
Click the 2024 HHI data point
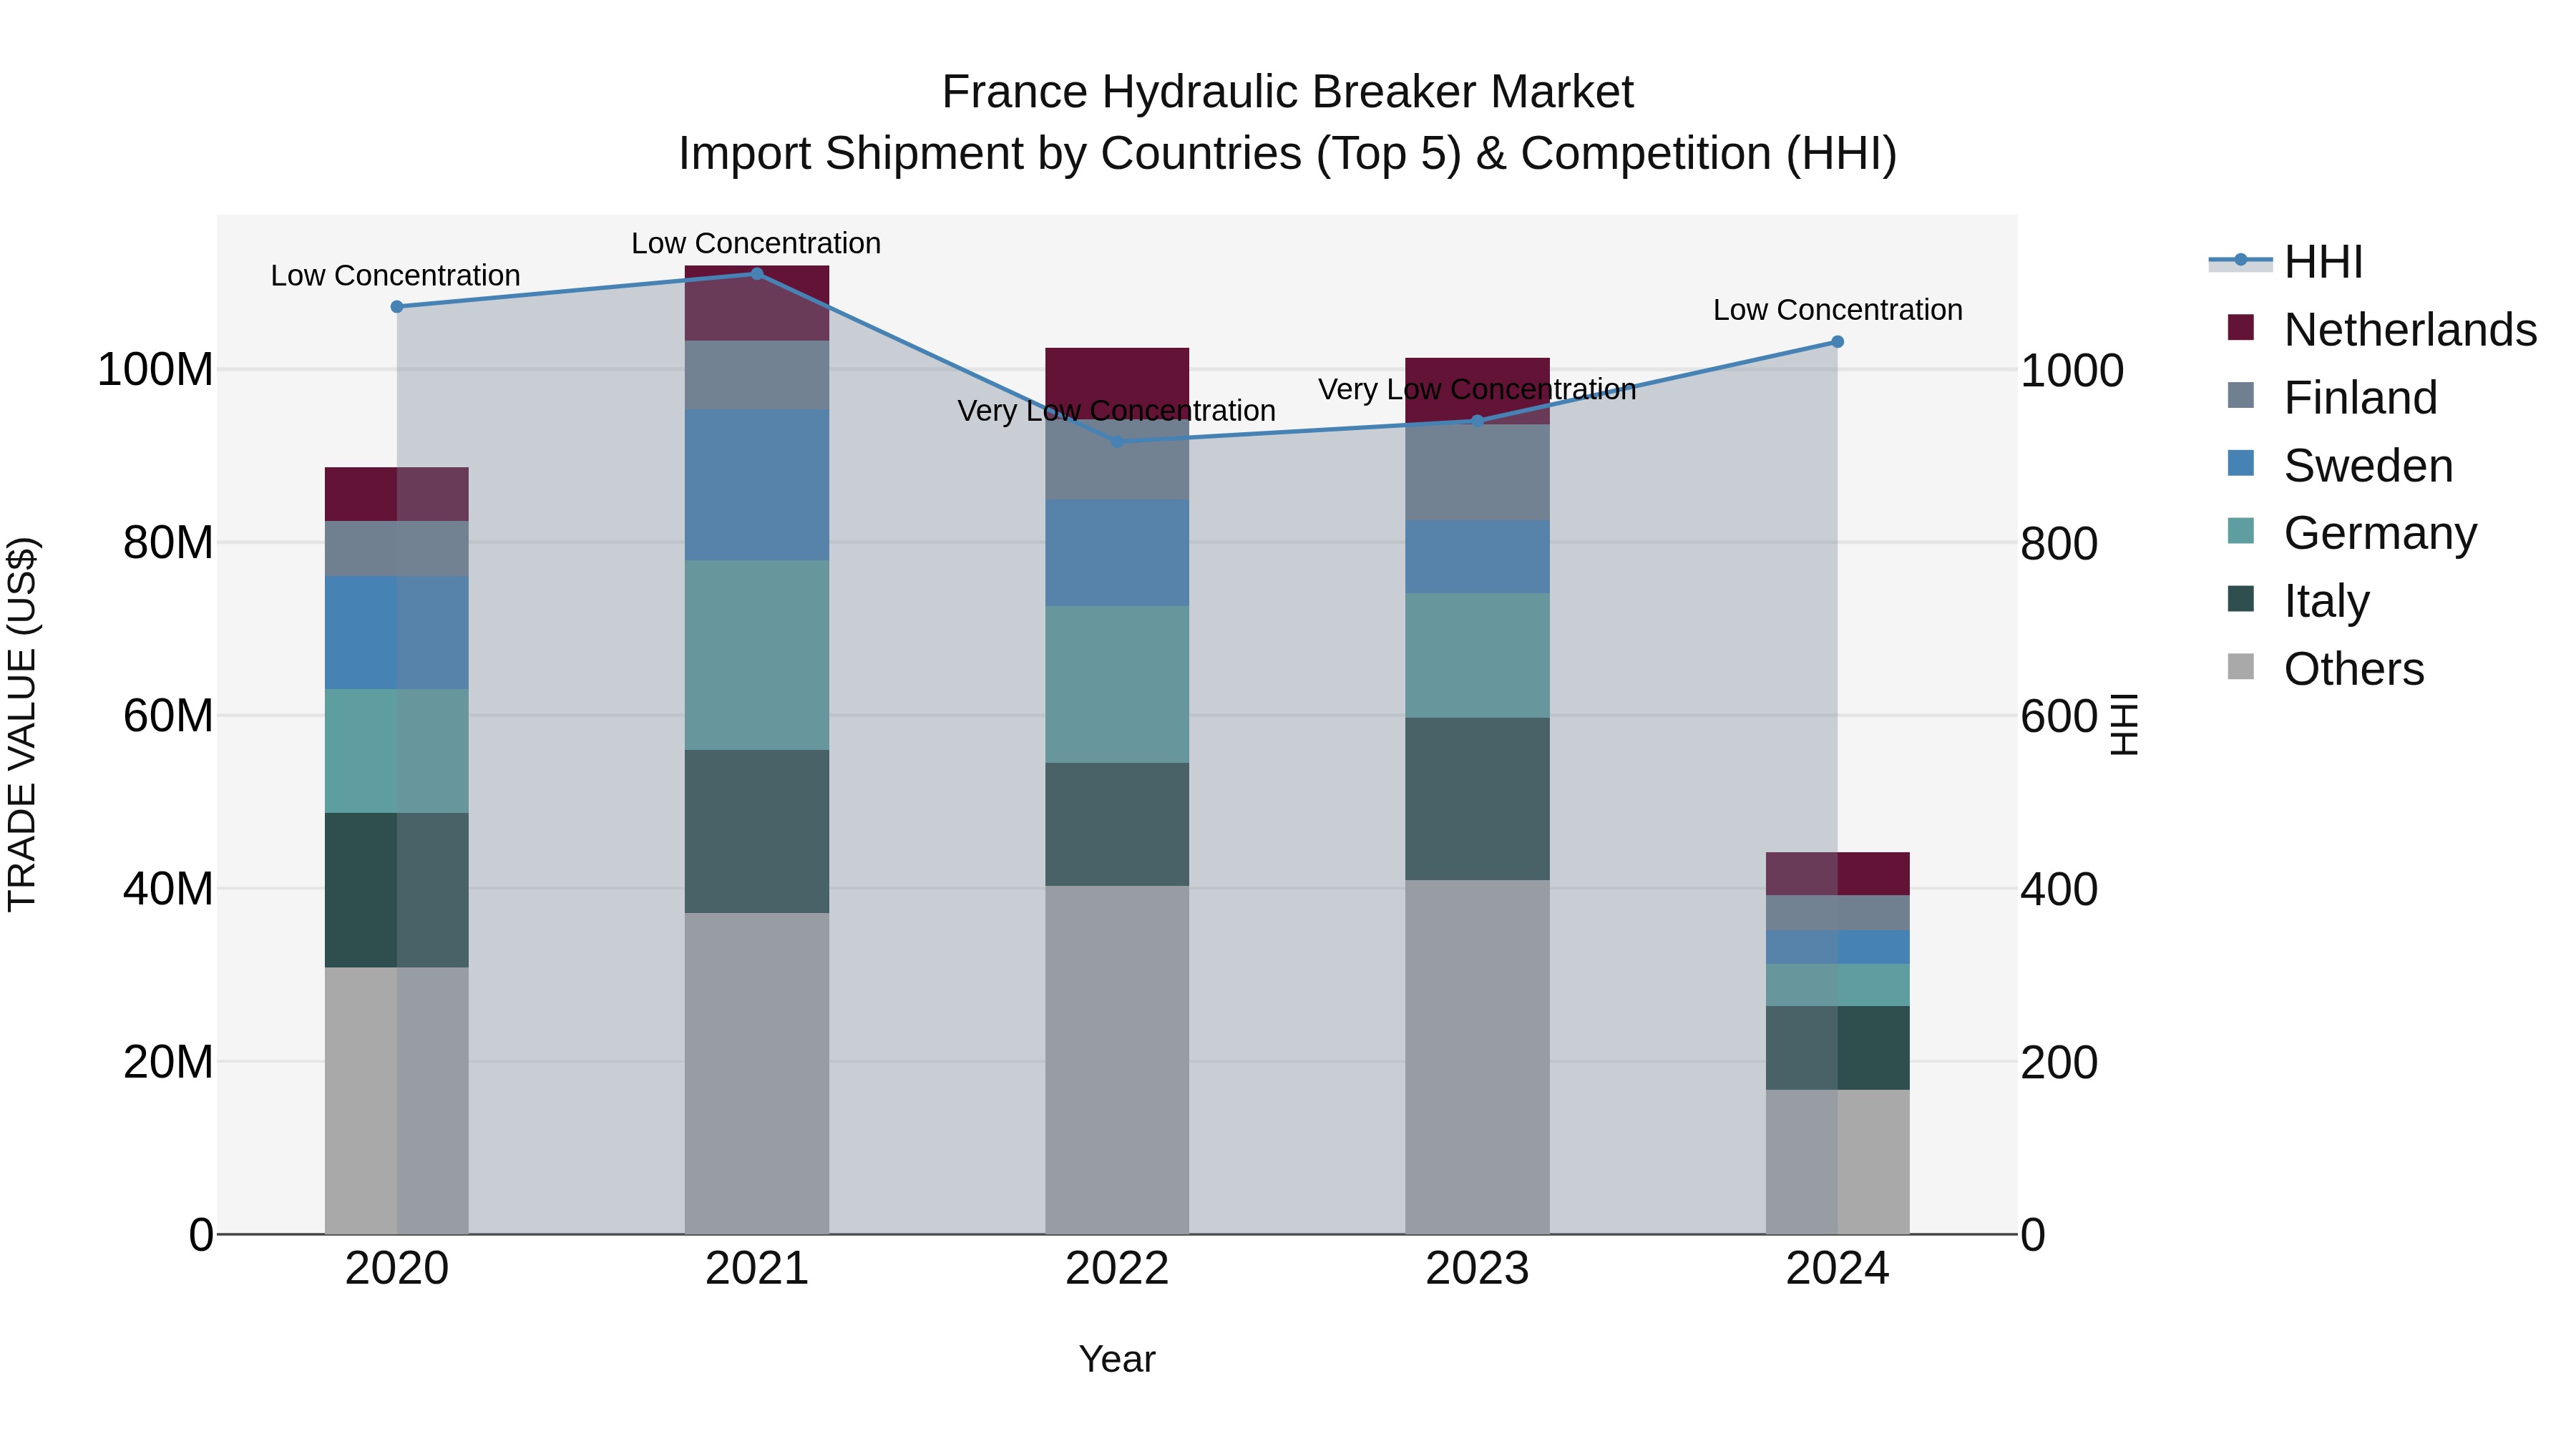(x=1837, y=342)
